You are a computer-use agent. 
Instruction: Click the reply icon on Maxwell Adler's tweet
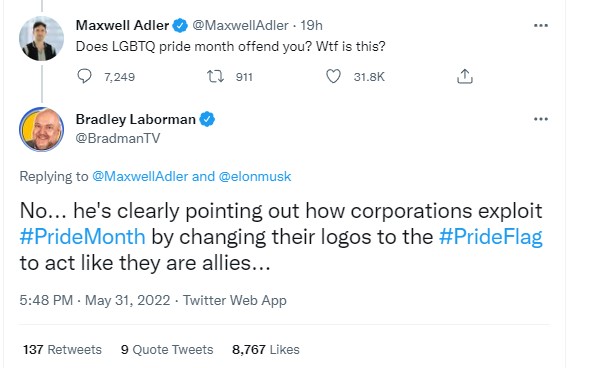(x=84, y=76)
